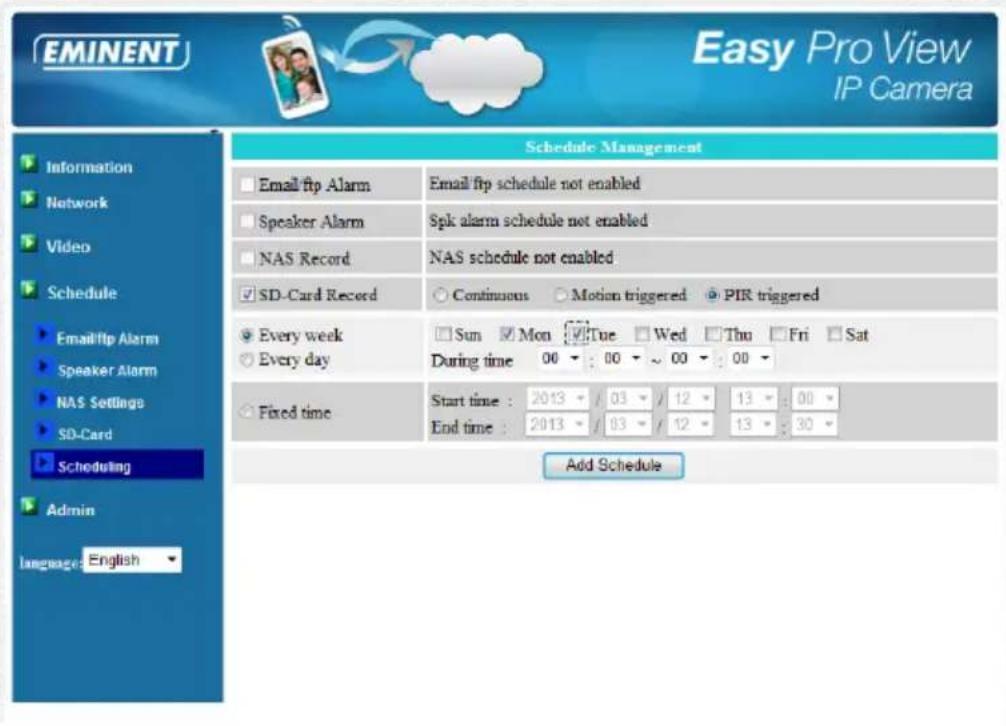Open the End time minute dropdown

pyautogui.click(x=815, y=425)
